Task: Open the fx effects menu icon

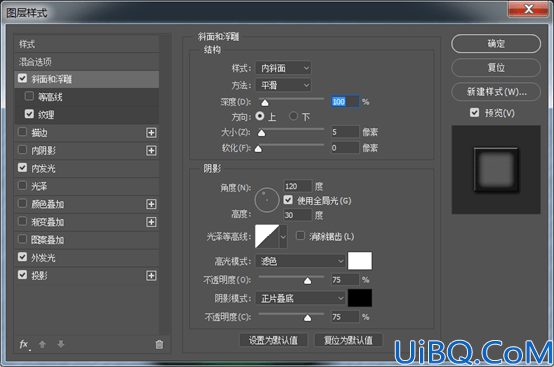Action: 24,344
